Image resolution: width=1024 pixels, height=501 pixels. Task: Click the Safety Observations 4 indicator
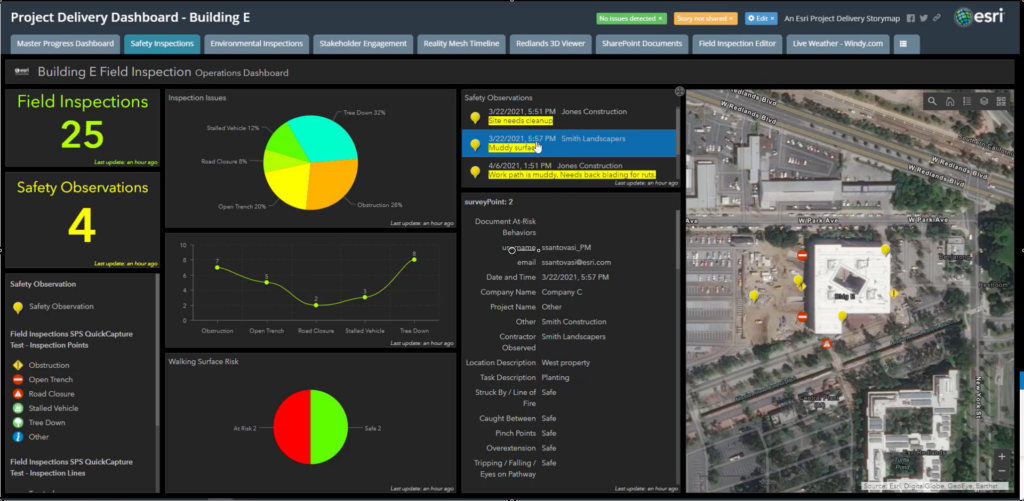tap(82, 220)
